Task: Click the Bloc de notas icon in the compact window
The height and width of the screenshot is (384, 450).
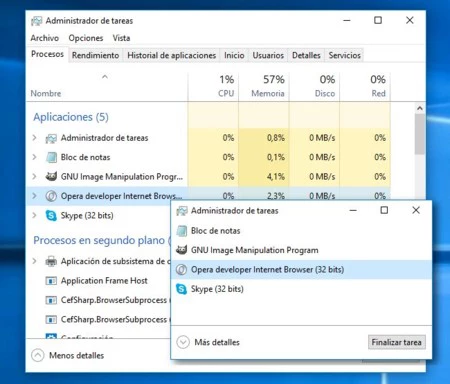Action: tap(182, 231)
